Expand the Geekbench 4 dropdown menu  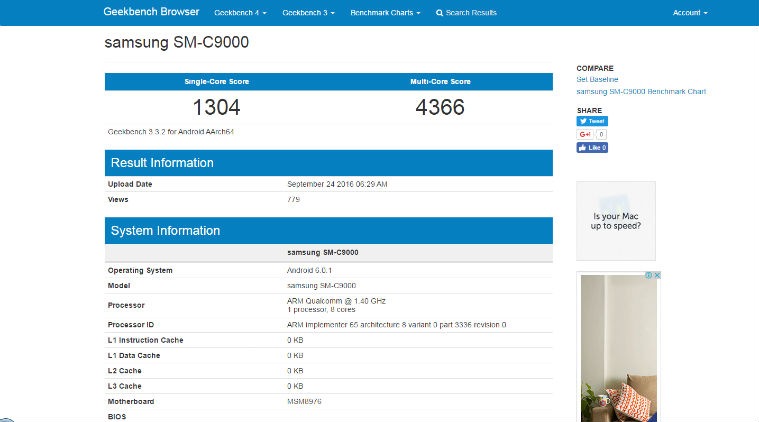click(x=240, y=13)
